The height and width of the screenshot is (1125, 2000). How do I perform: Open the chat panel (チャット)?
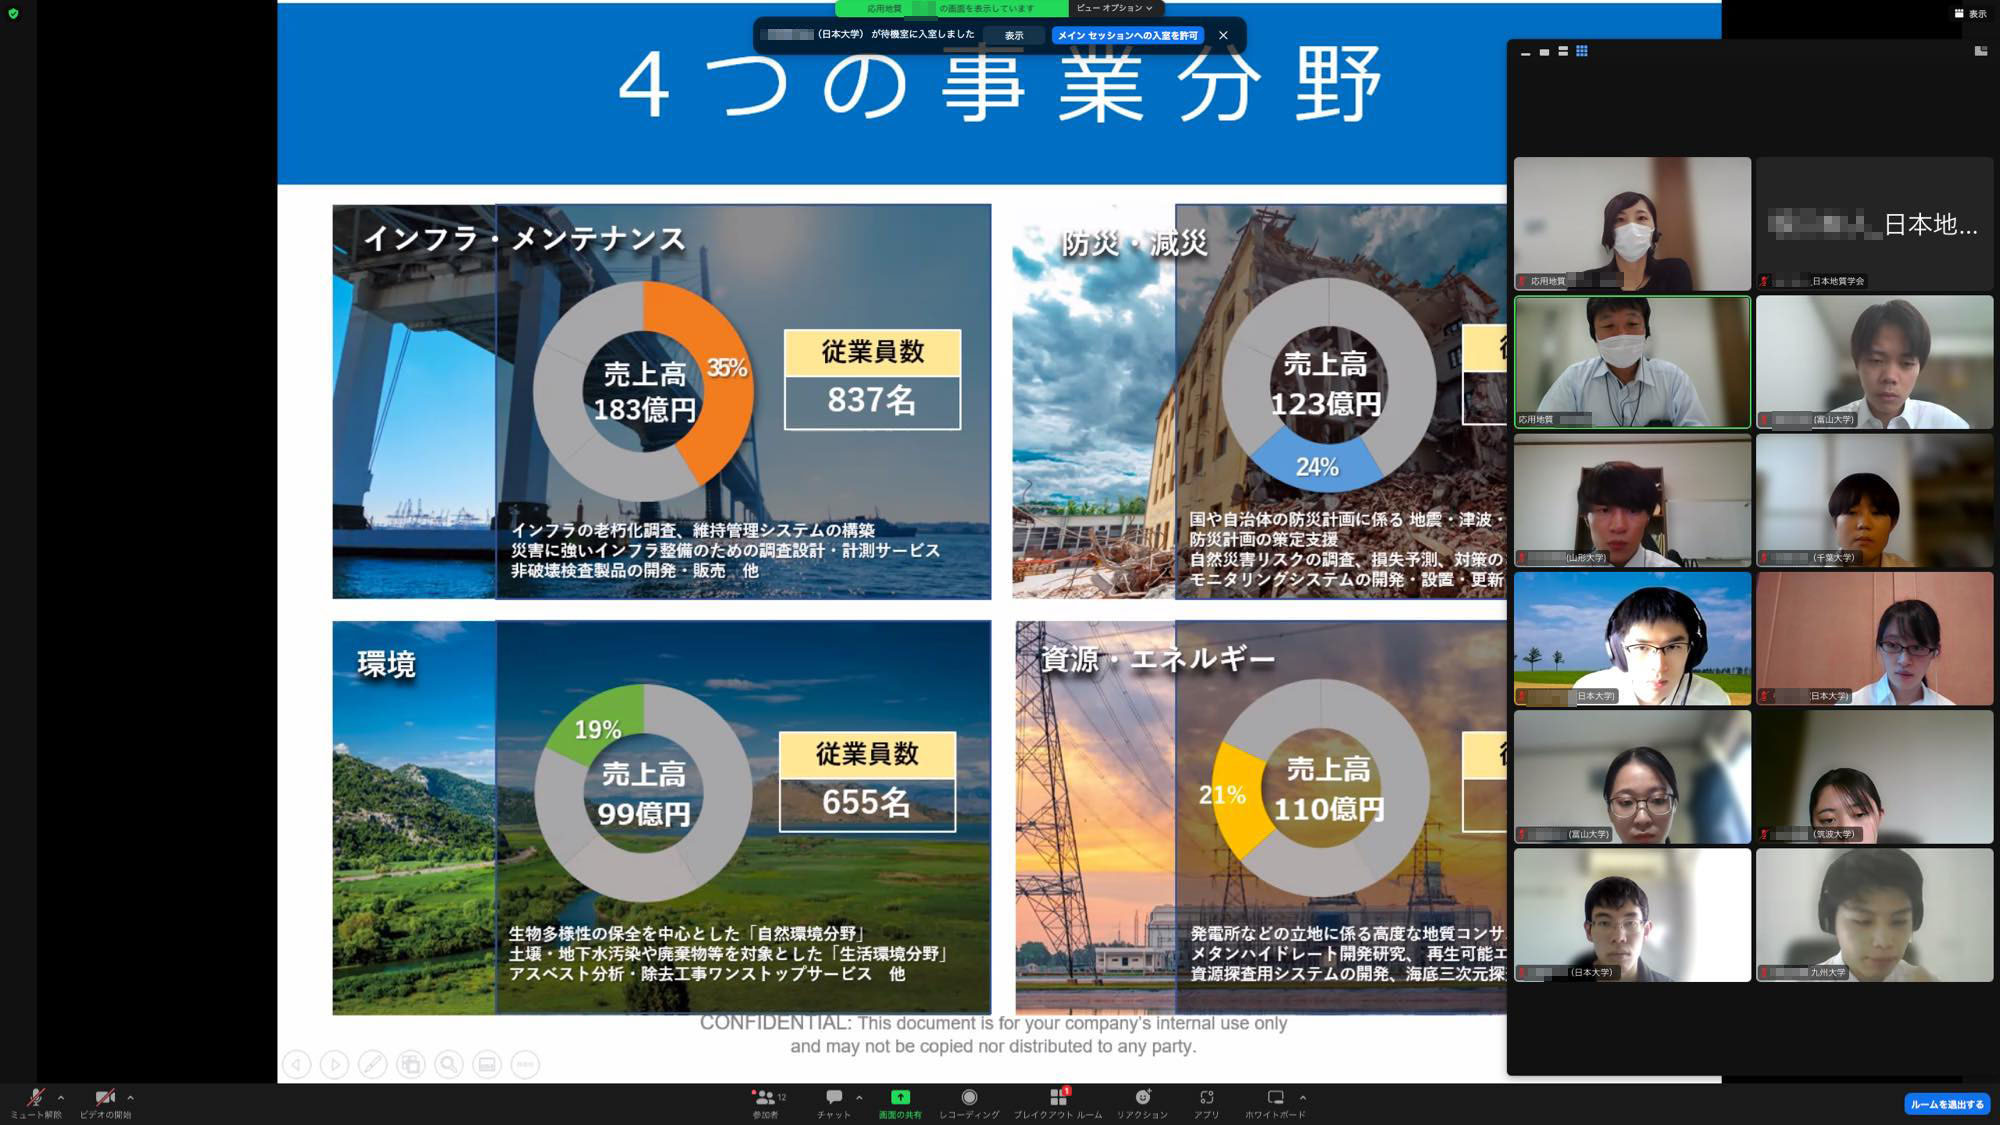coord(833,1101)
